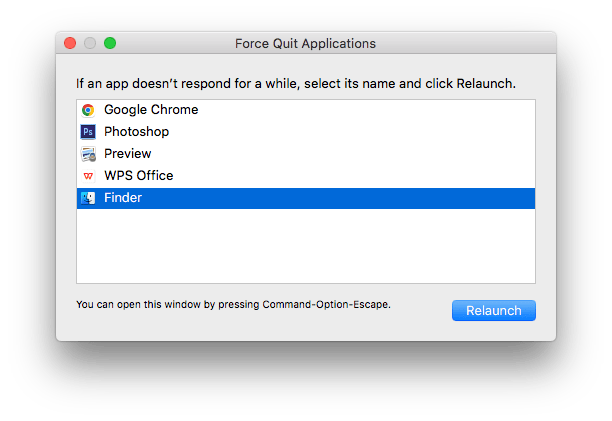Click empty area below Finder row
Image resolution: width=612 pixels, height=421 pixels.
coord(306,245)
